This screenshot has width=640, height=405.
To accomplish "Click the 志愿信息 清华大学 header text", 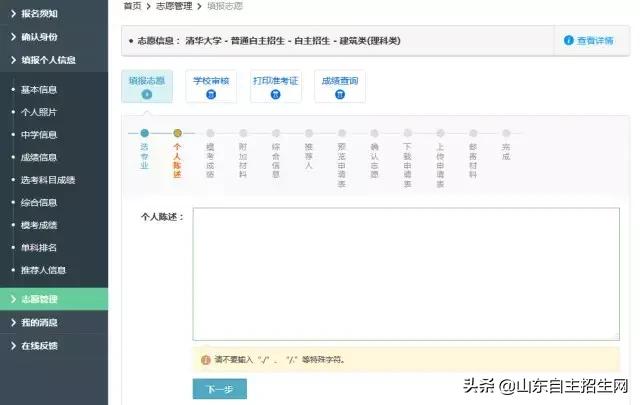I will point(269,41).
